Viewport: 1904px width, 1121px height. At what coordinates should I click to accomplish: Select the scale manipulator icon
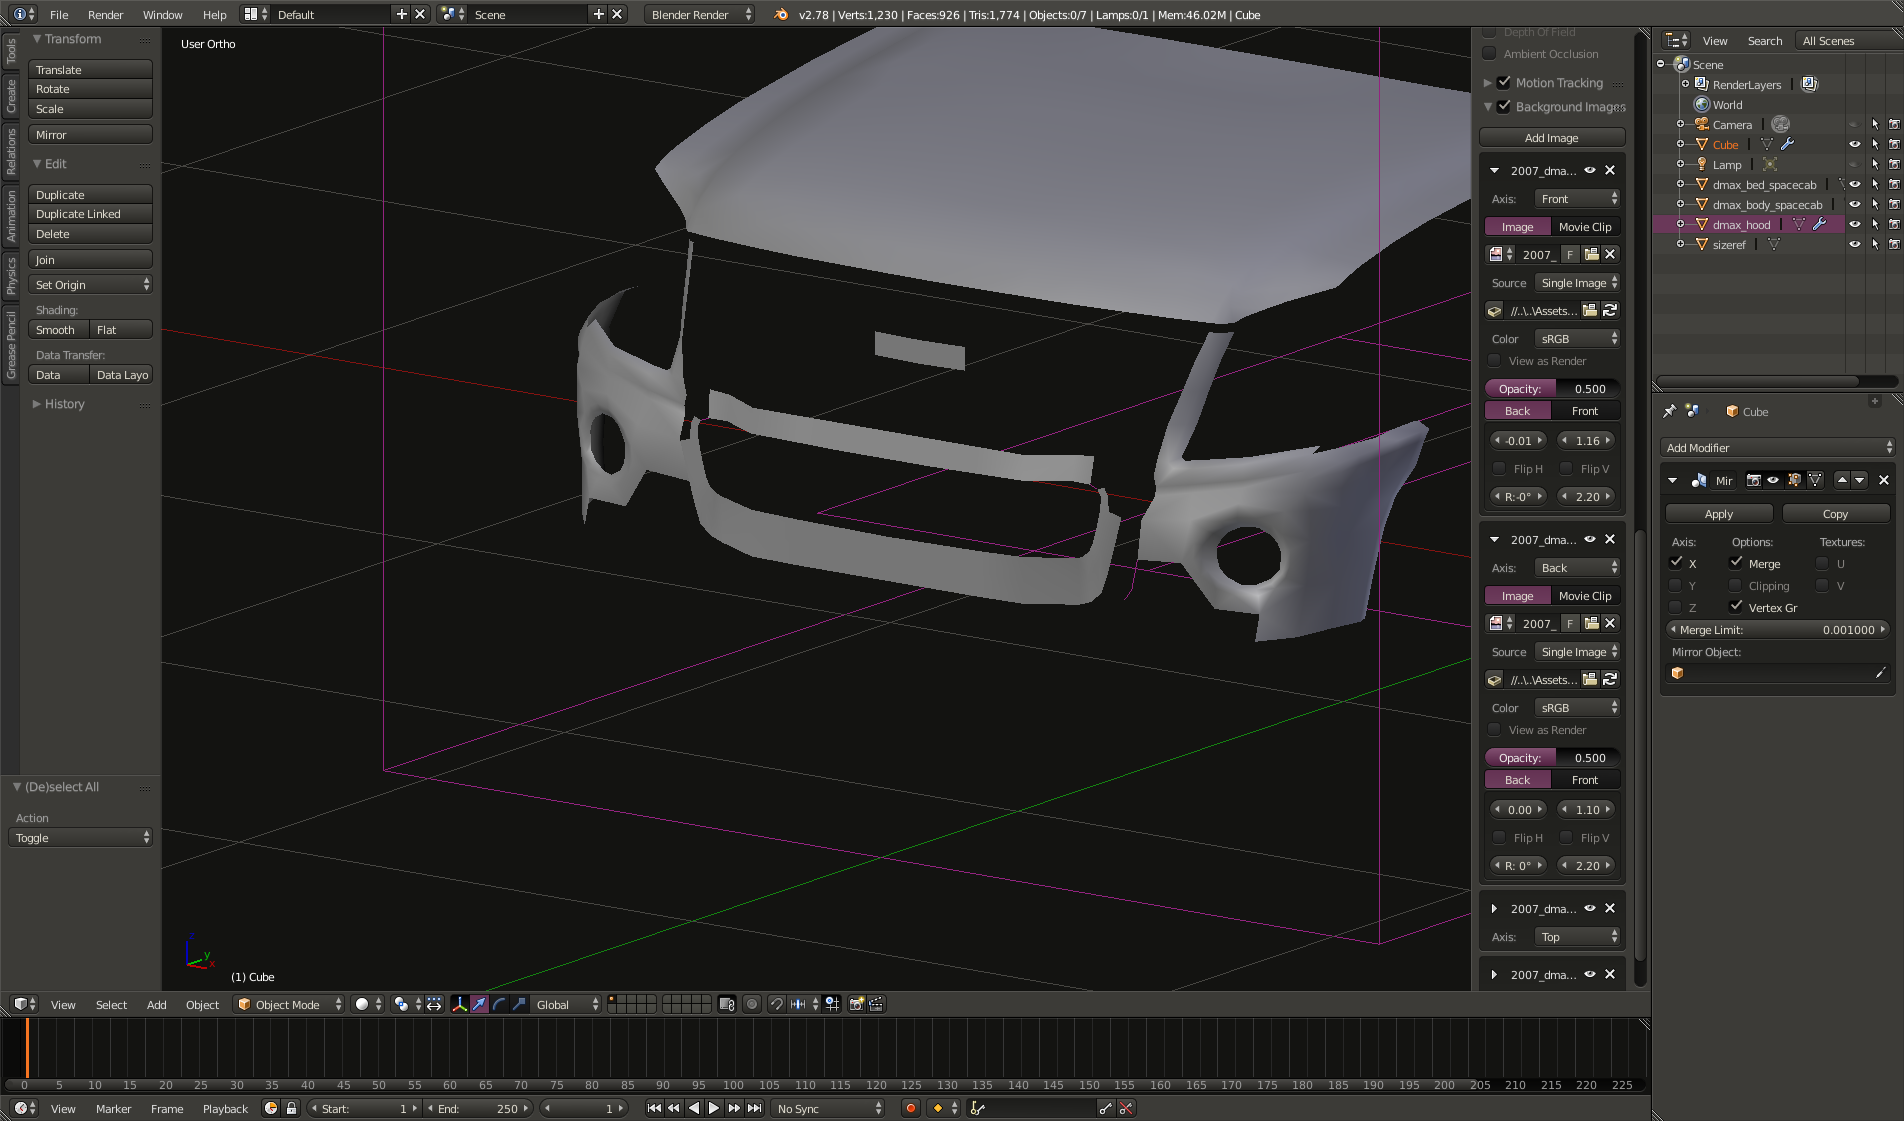click(519, 1004)
